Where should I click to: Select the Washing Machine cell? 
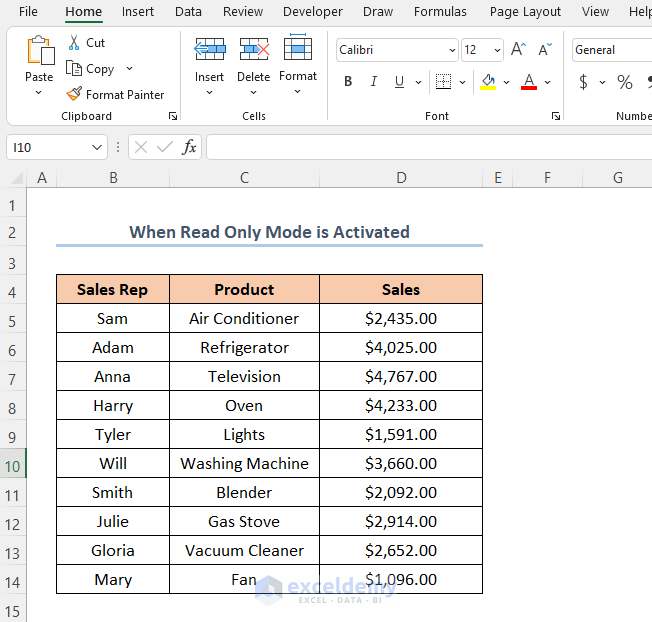click(x=244, y=463)
